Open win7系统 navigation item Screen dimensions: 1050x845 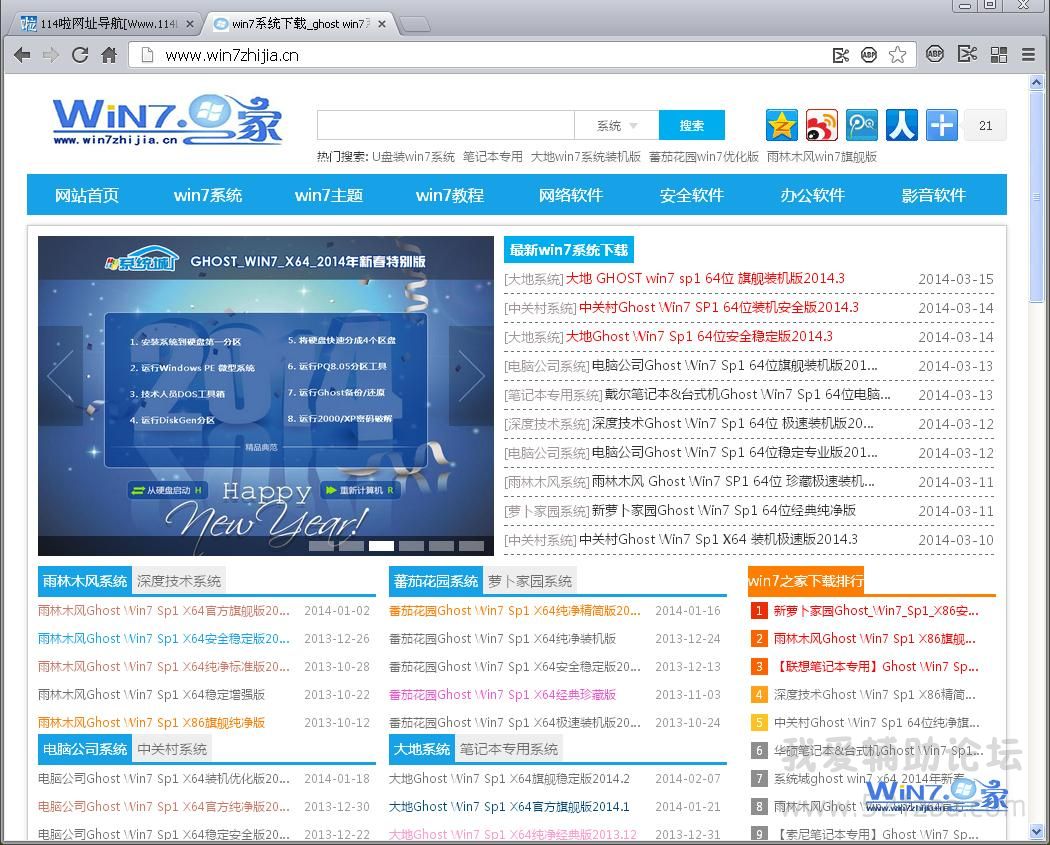[208, 195]
